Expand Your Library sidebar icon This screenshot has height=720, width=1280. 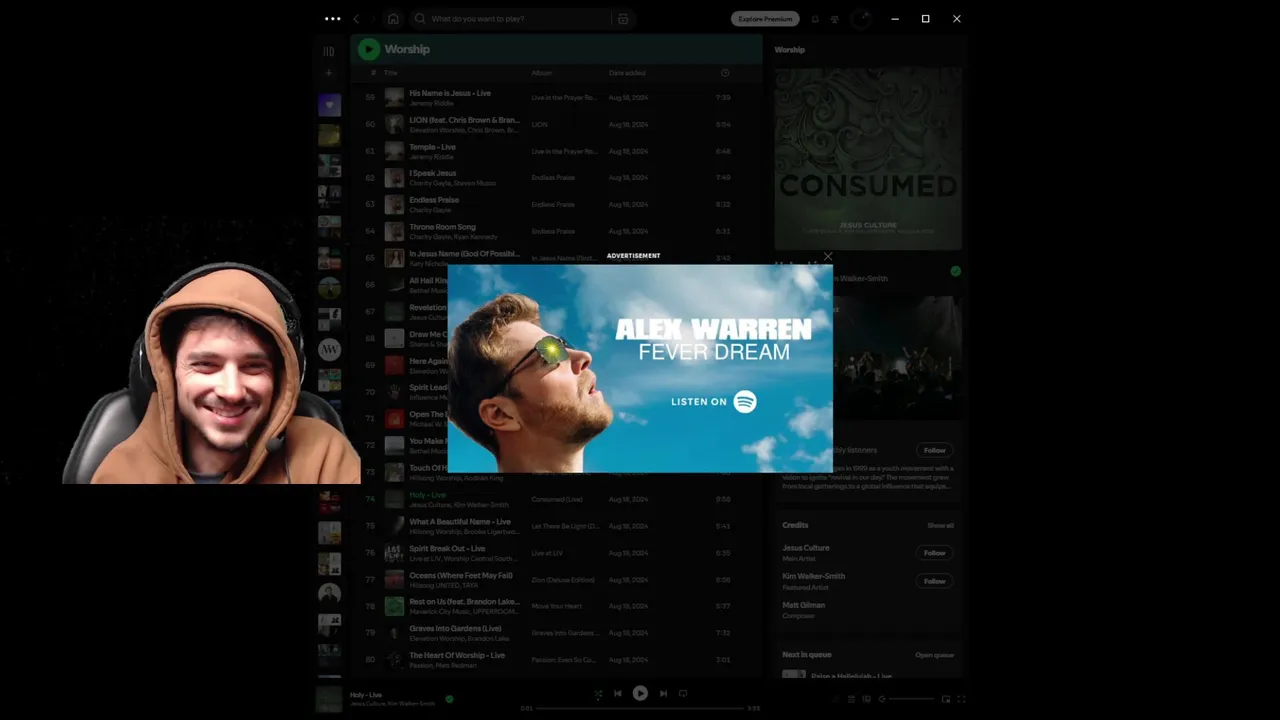point(329,50)
